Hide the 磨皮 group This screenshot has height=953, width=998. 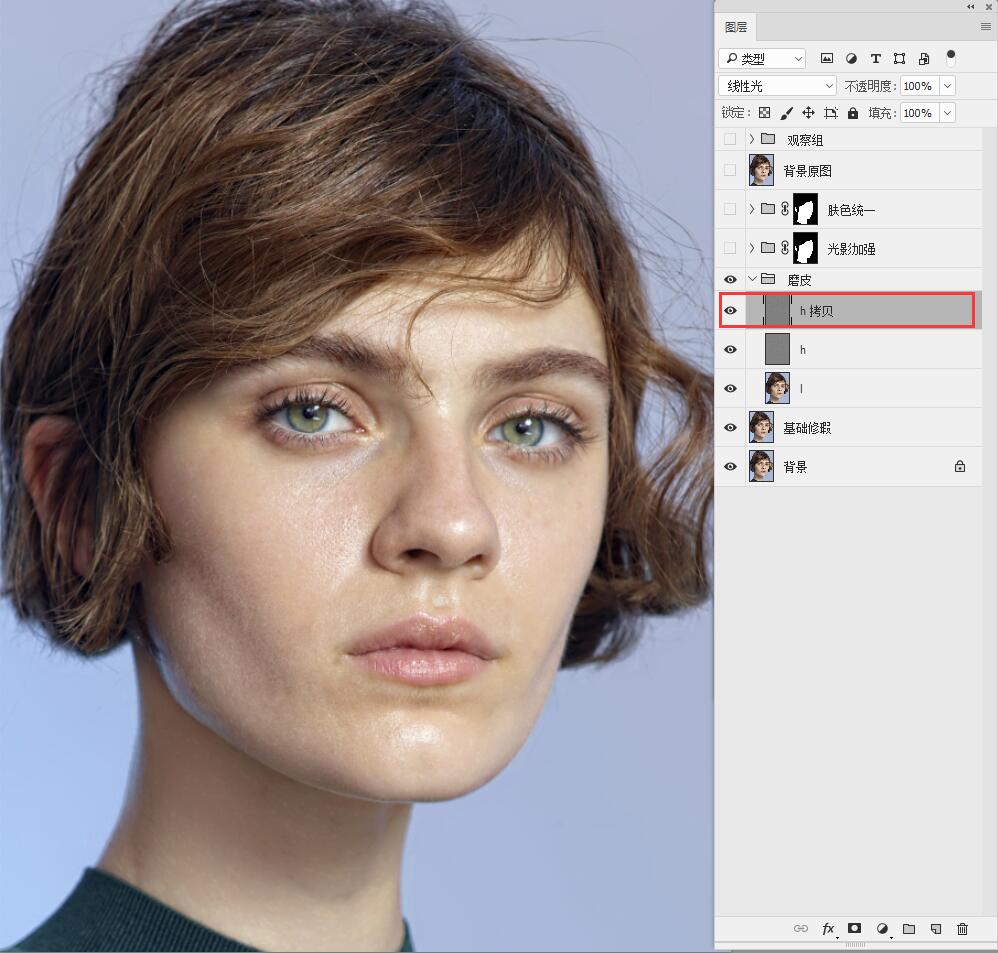pyautogui.click(x=731, y=279)
